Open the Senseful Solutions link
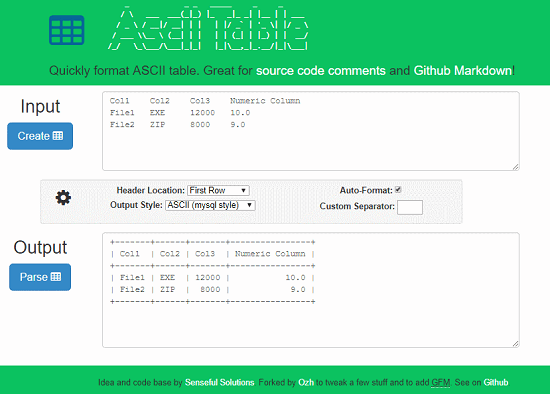The width and height of the screenshot is (550, 394). coord(220,382)
